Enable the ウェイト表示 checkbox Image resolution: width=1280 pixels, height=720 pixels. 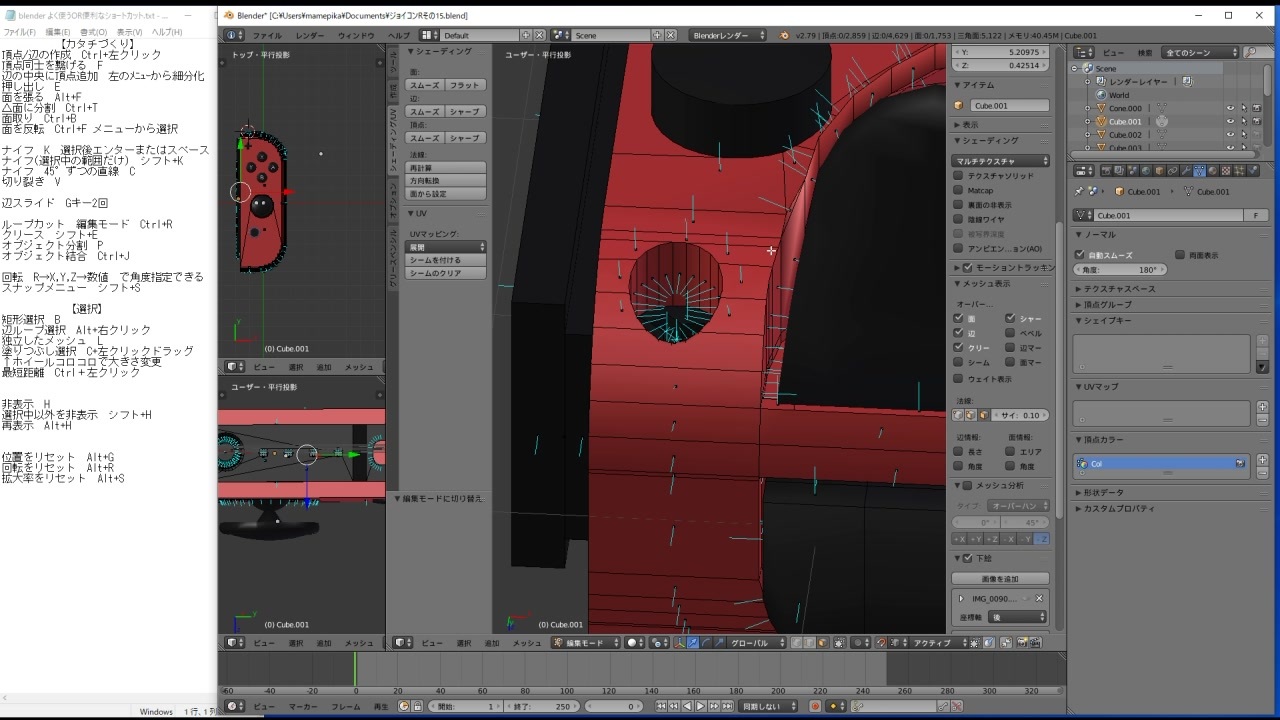(x=958, y=379)
